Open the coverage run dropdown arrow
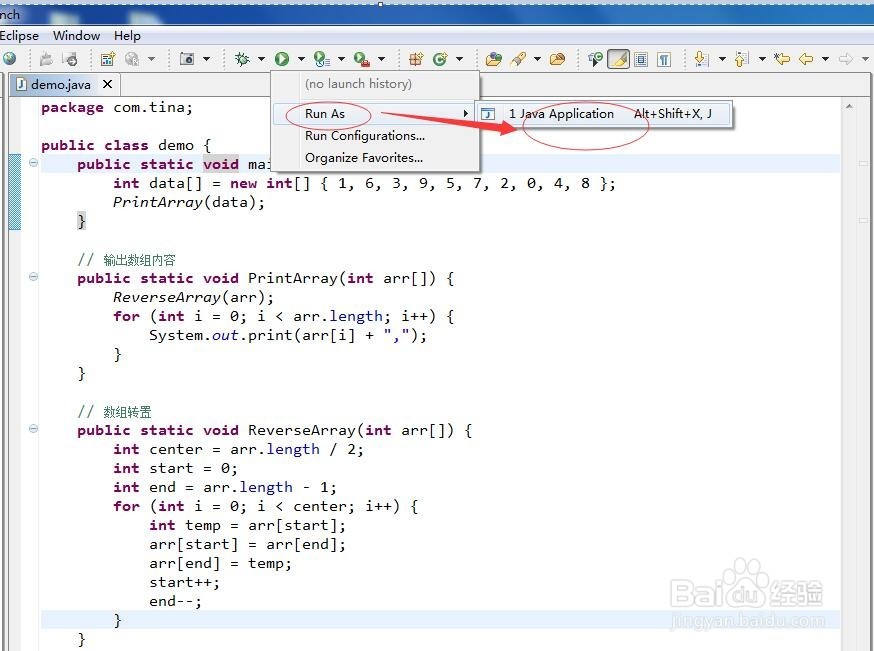Screen dimensions: 874x651 341,59
